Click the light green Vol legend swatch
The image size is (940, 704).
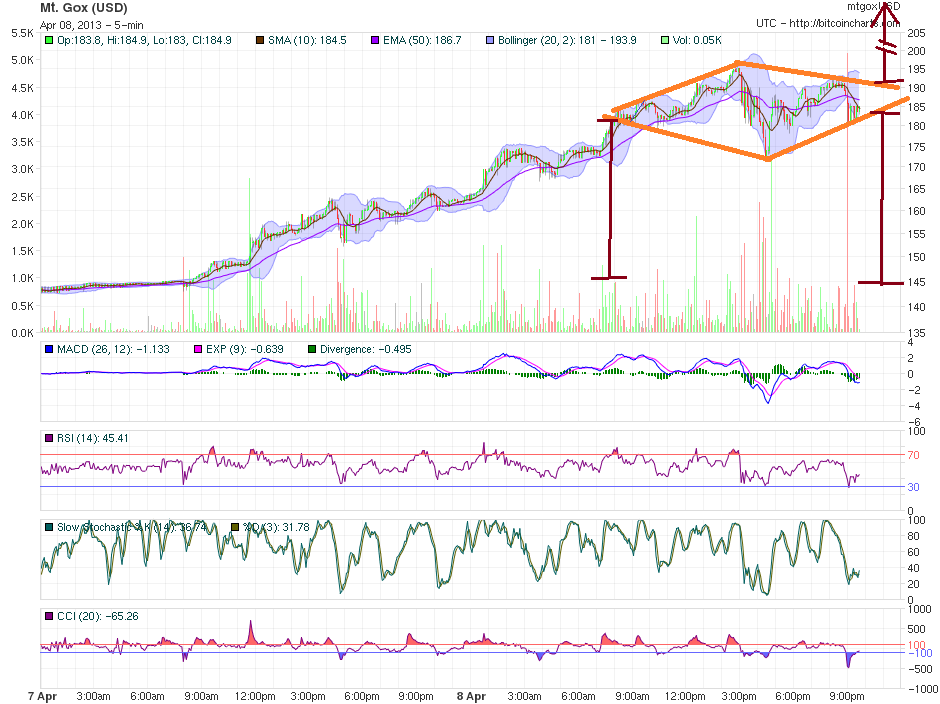click(x=665, y=41)
